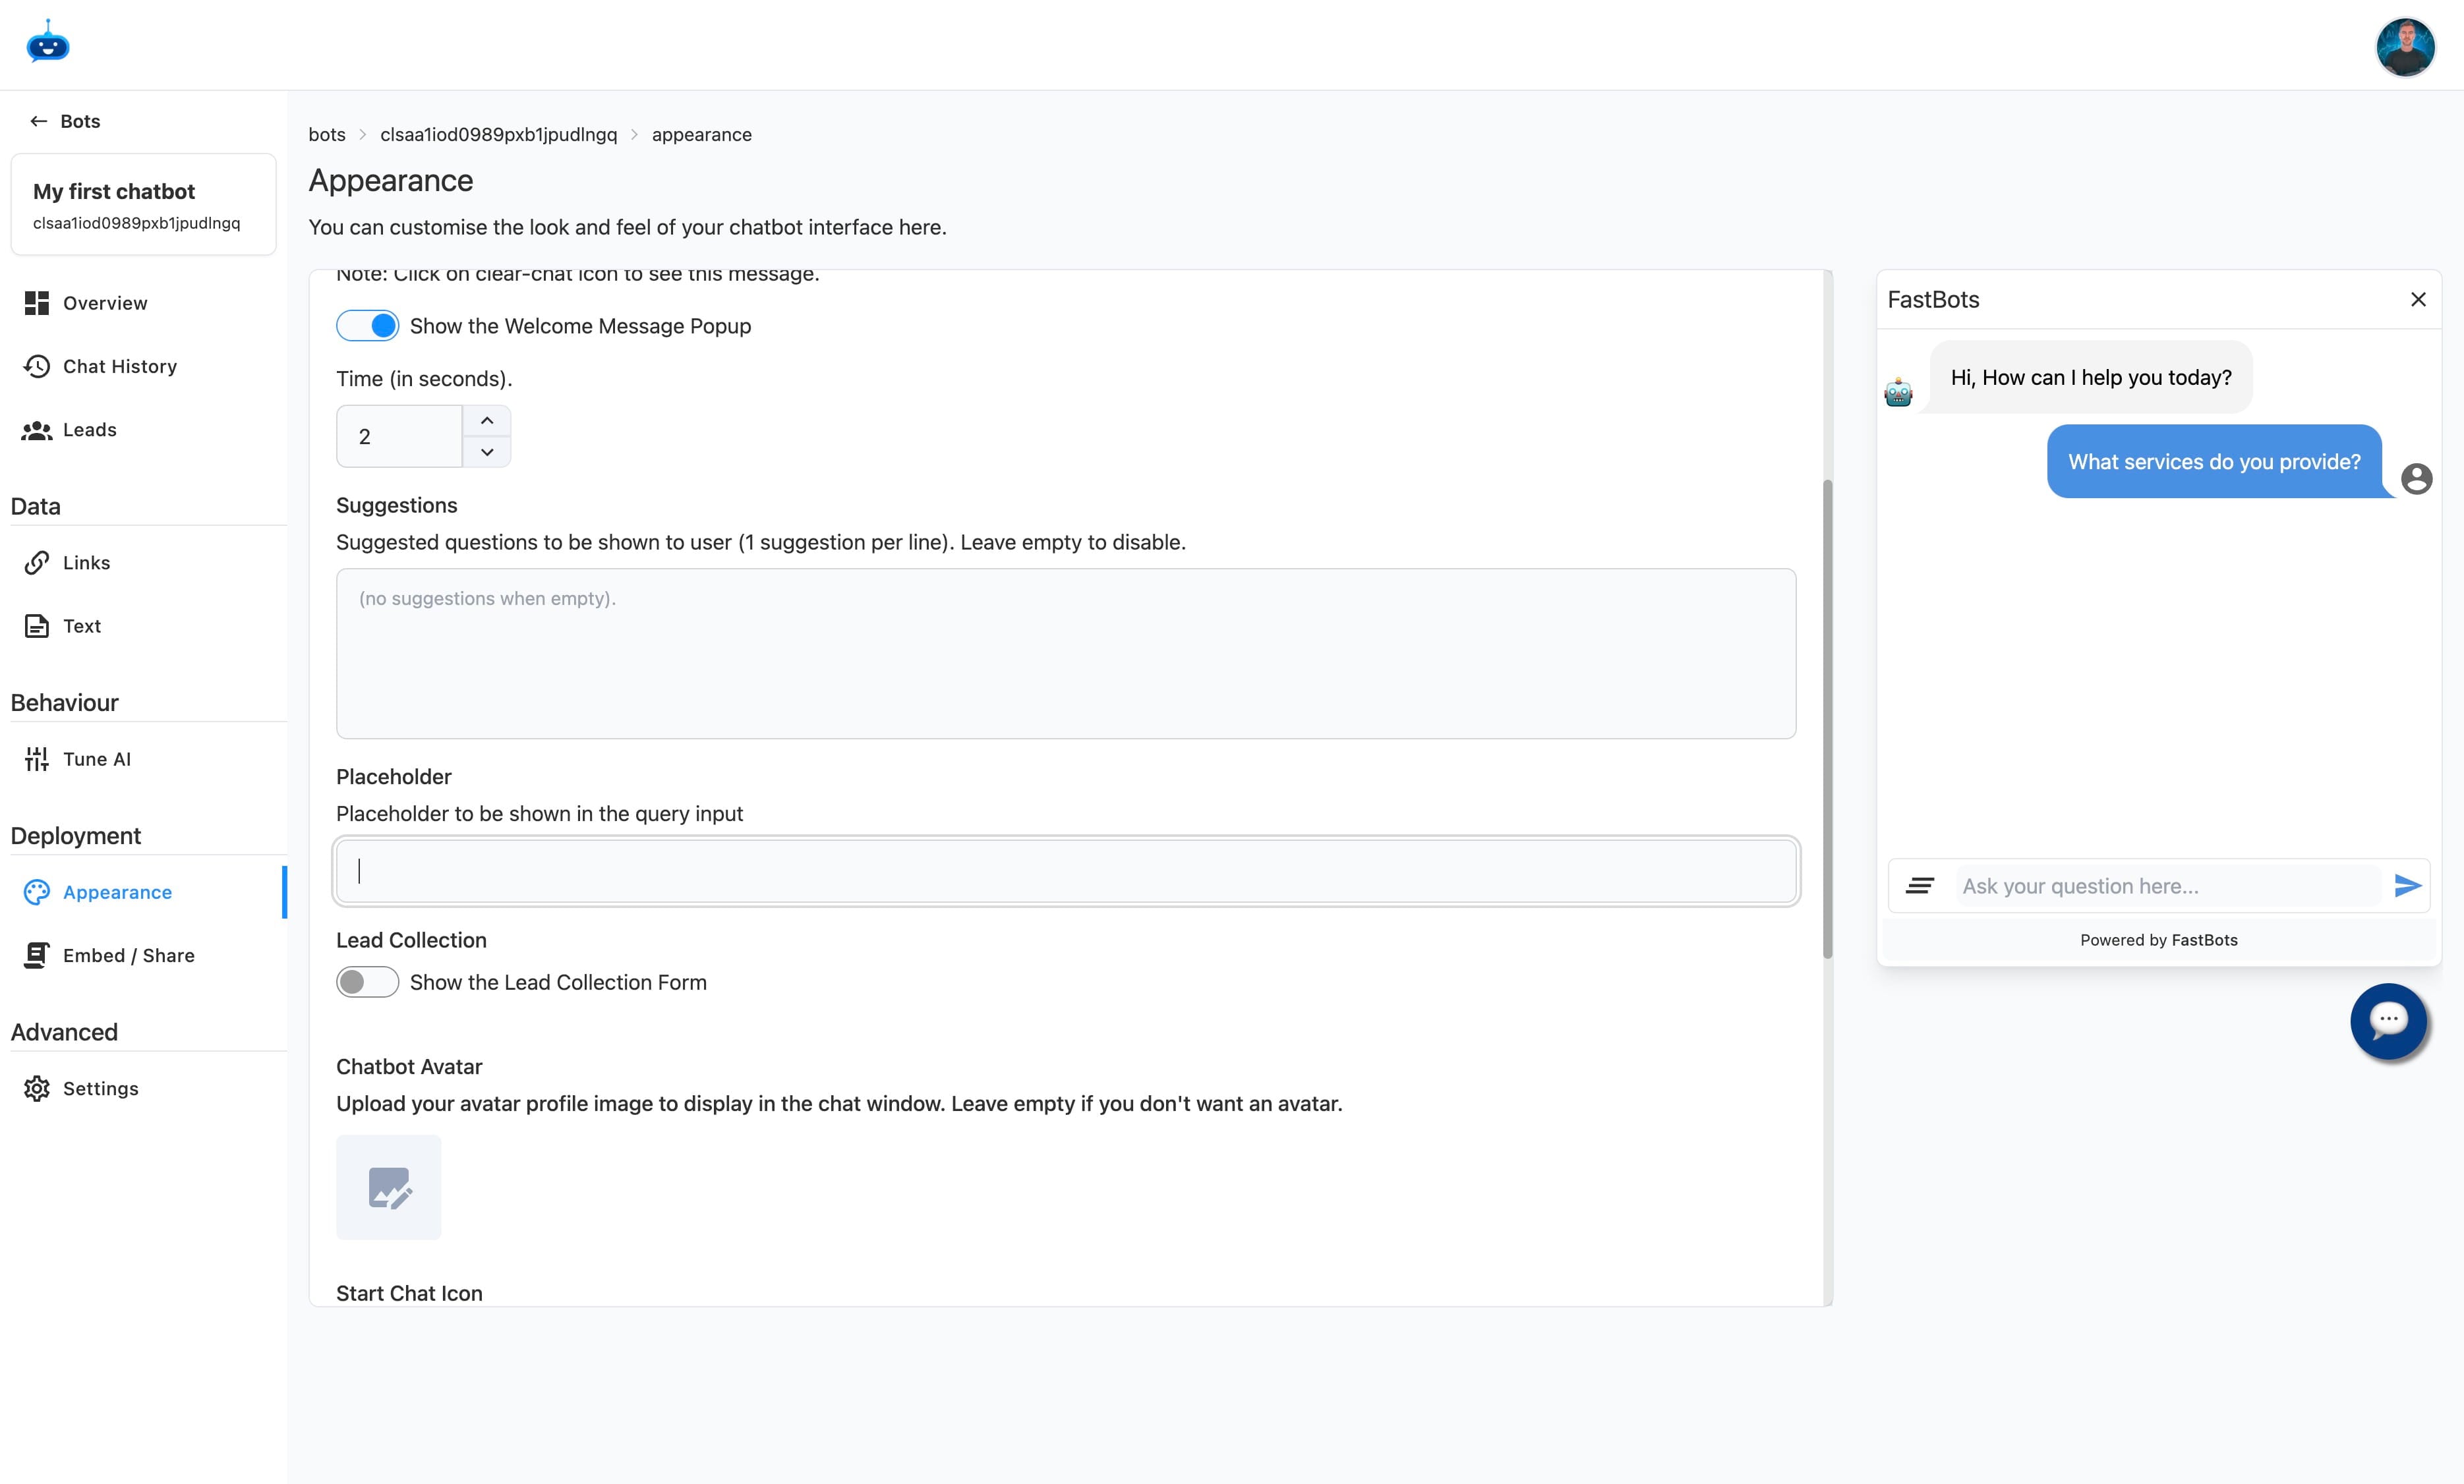Open the user profile avatar menu
Screen dimensions: 2464x1484
[x=2404, y=46]
